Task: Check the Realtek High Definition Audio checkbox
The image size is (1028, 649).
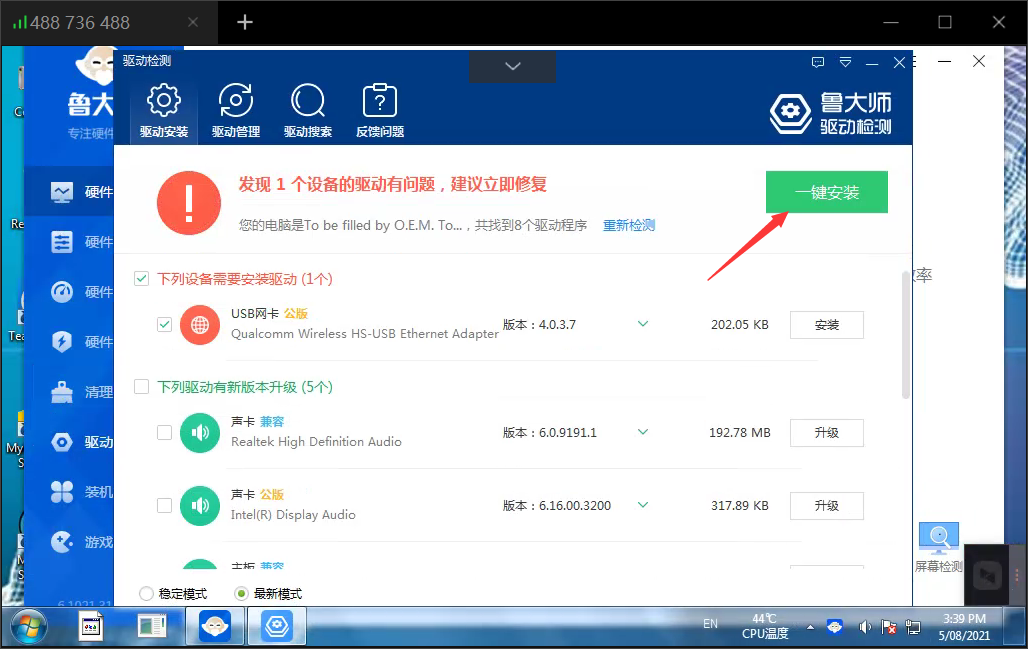Action: pyautogui.click(x=165, y=433)
